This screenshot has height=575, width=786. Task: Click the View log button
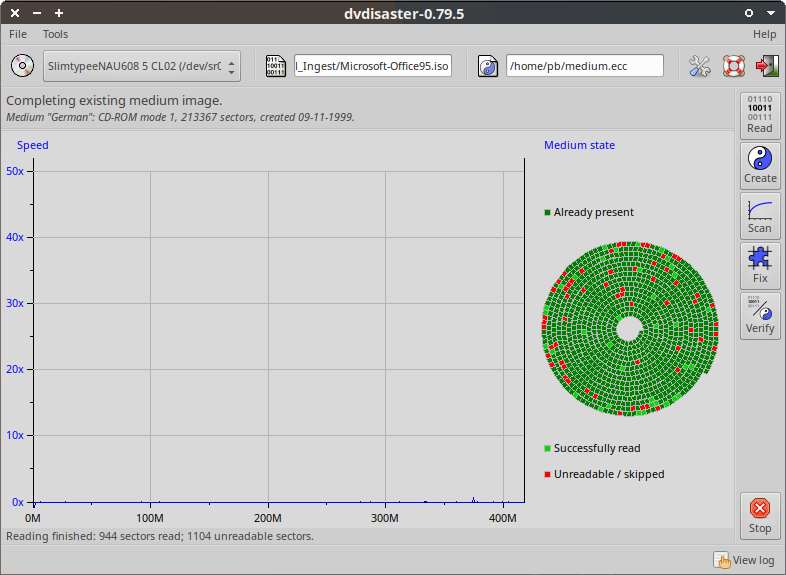744,560
